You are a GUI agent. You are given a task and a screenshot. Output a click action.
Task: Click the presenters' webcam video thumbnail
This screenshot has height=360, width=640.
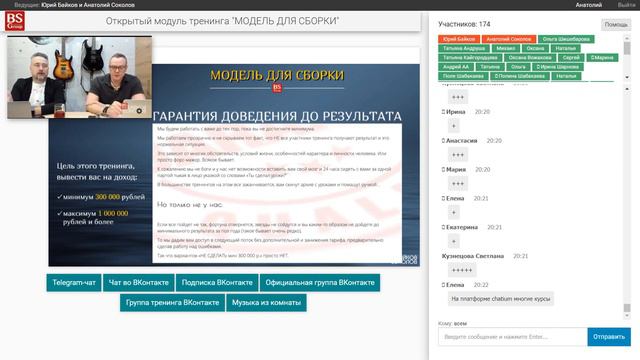[x=80, y=78]
